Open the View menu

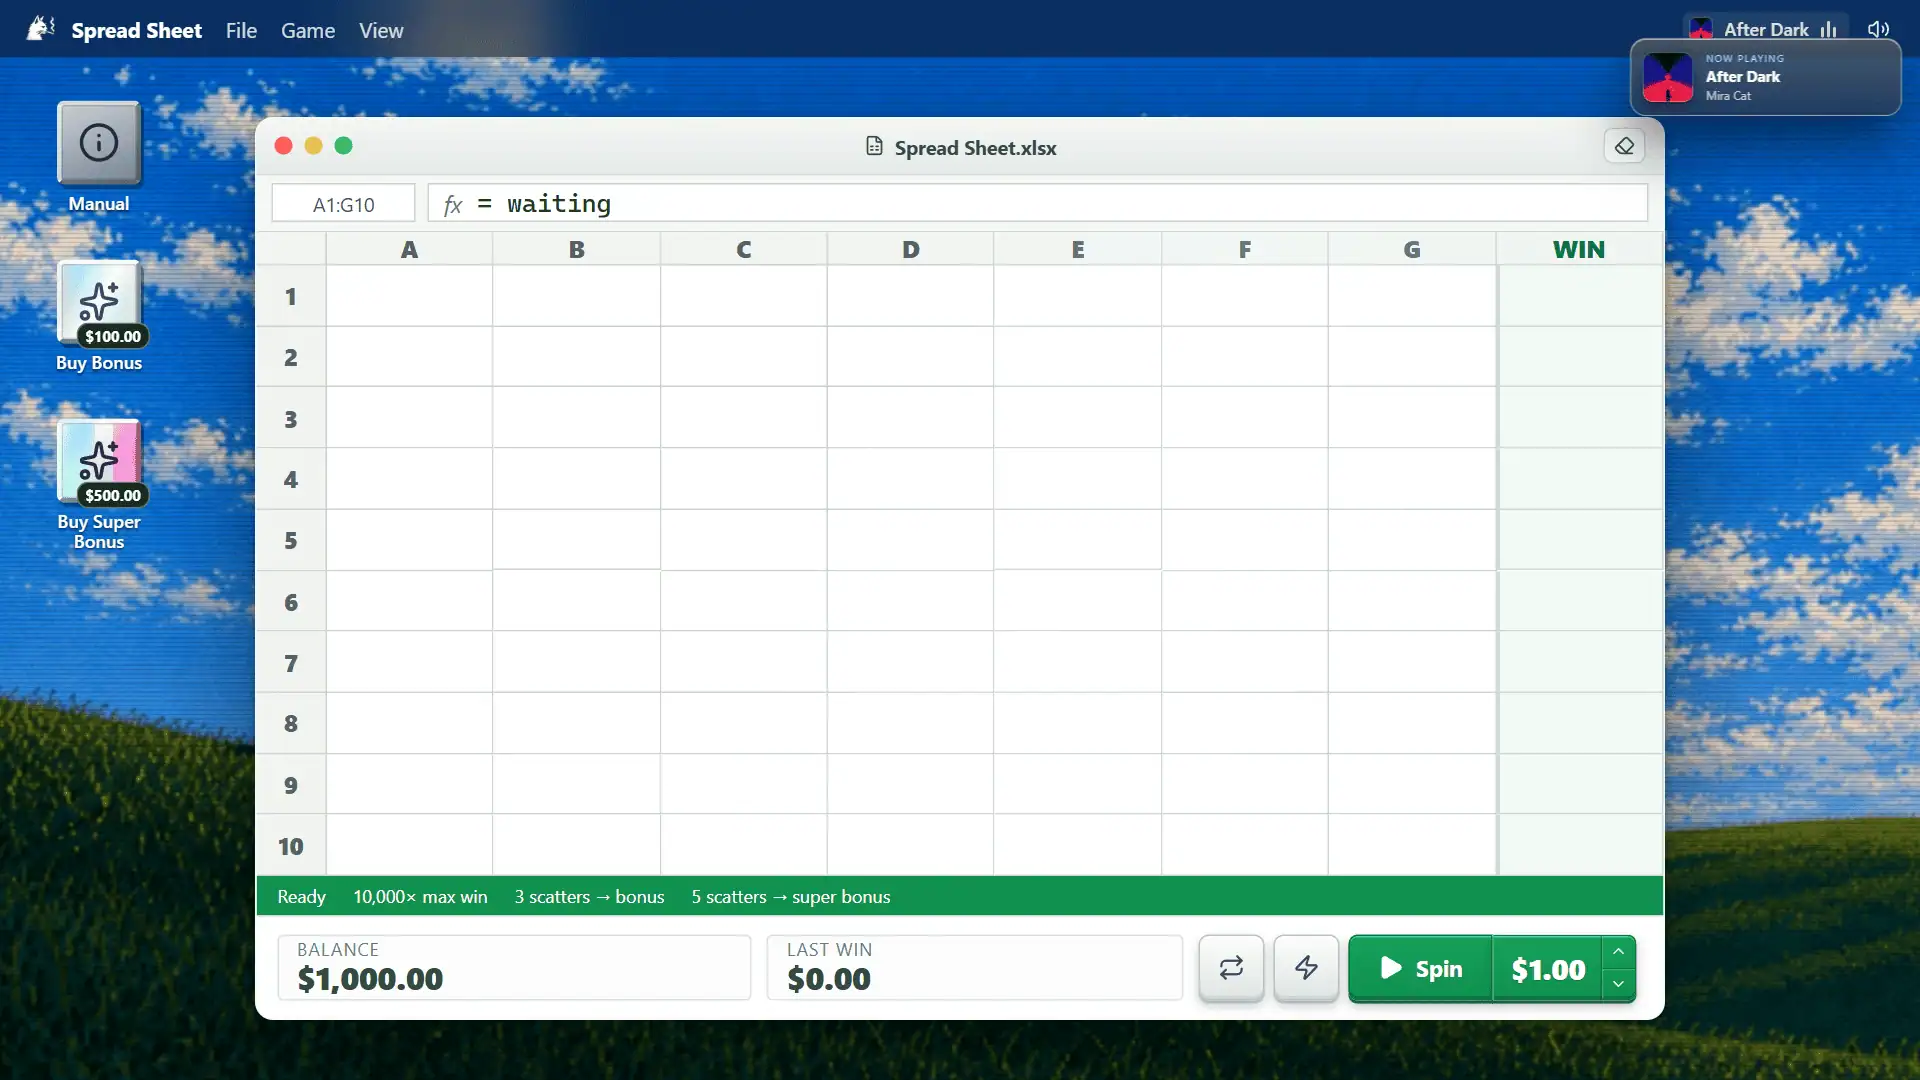pyautogui.click(x=381, y=30)
